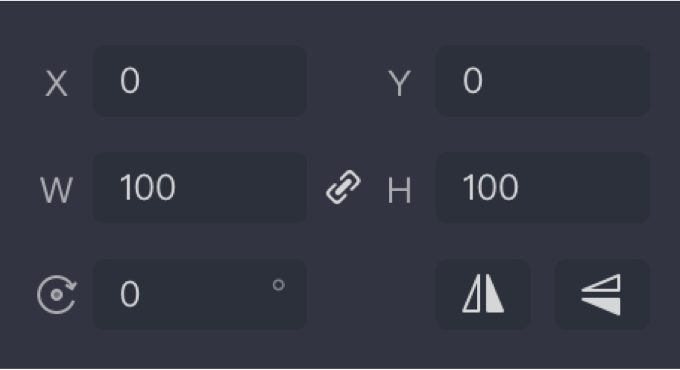The image size is (680, 370).
Task: Focus the Y position input field
Action: point(543,81)
